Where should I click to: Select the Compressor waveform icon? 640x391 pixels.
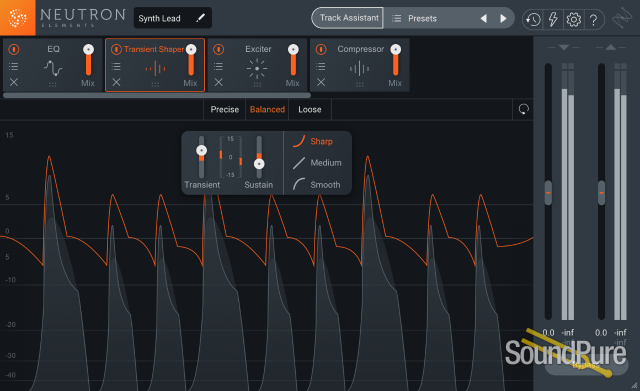[x=360, y=69]
